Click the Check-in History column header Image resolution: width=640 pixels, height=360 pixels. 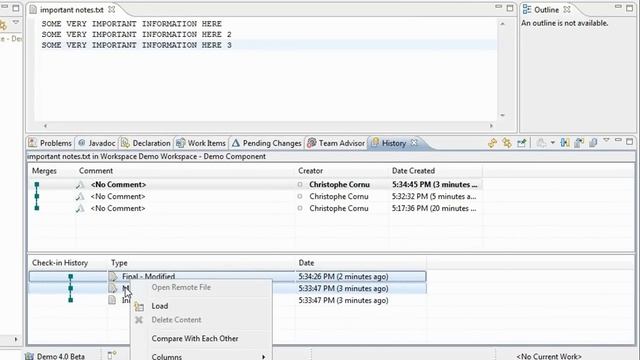[x=60, y=263]
